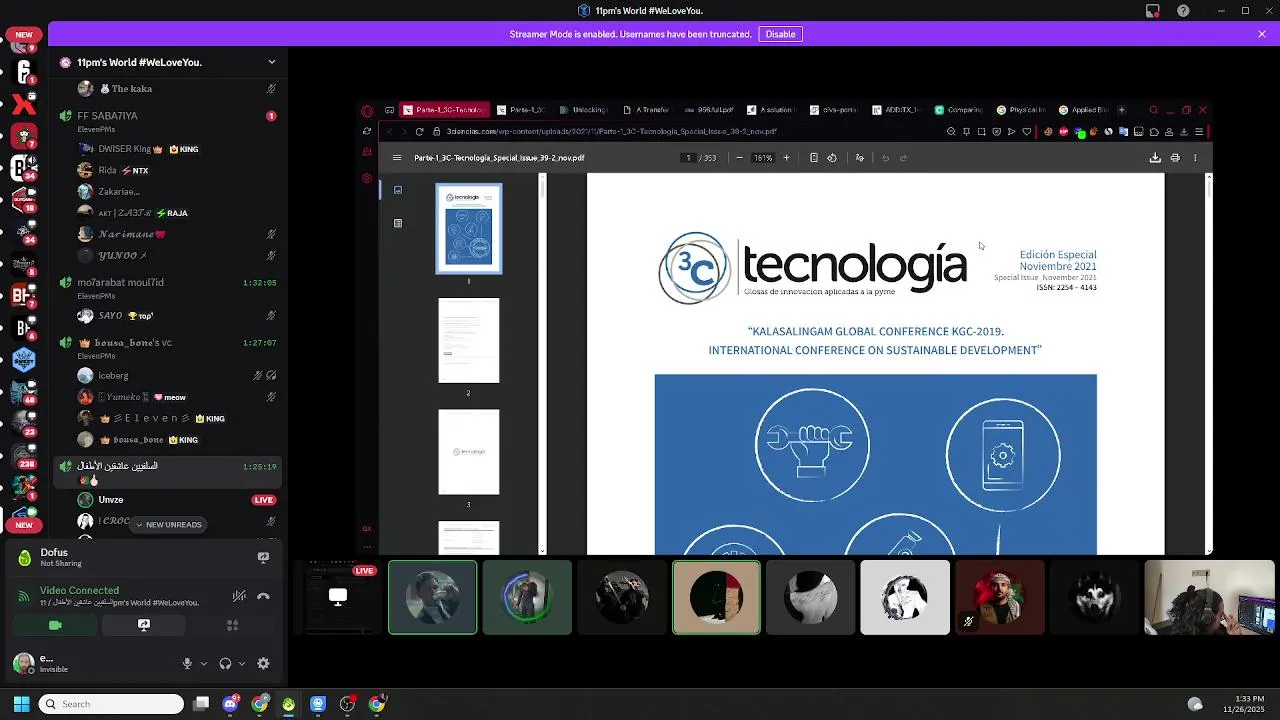Toggle noise suppression in the voice panel
Image resolution: width=1280 pixels, height=720 pixels.
pyautogui.click(x=239, y=596)
